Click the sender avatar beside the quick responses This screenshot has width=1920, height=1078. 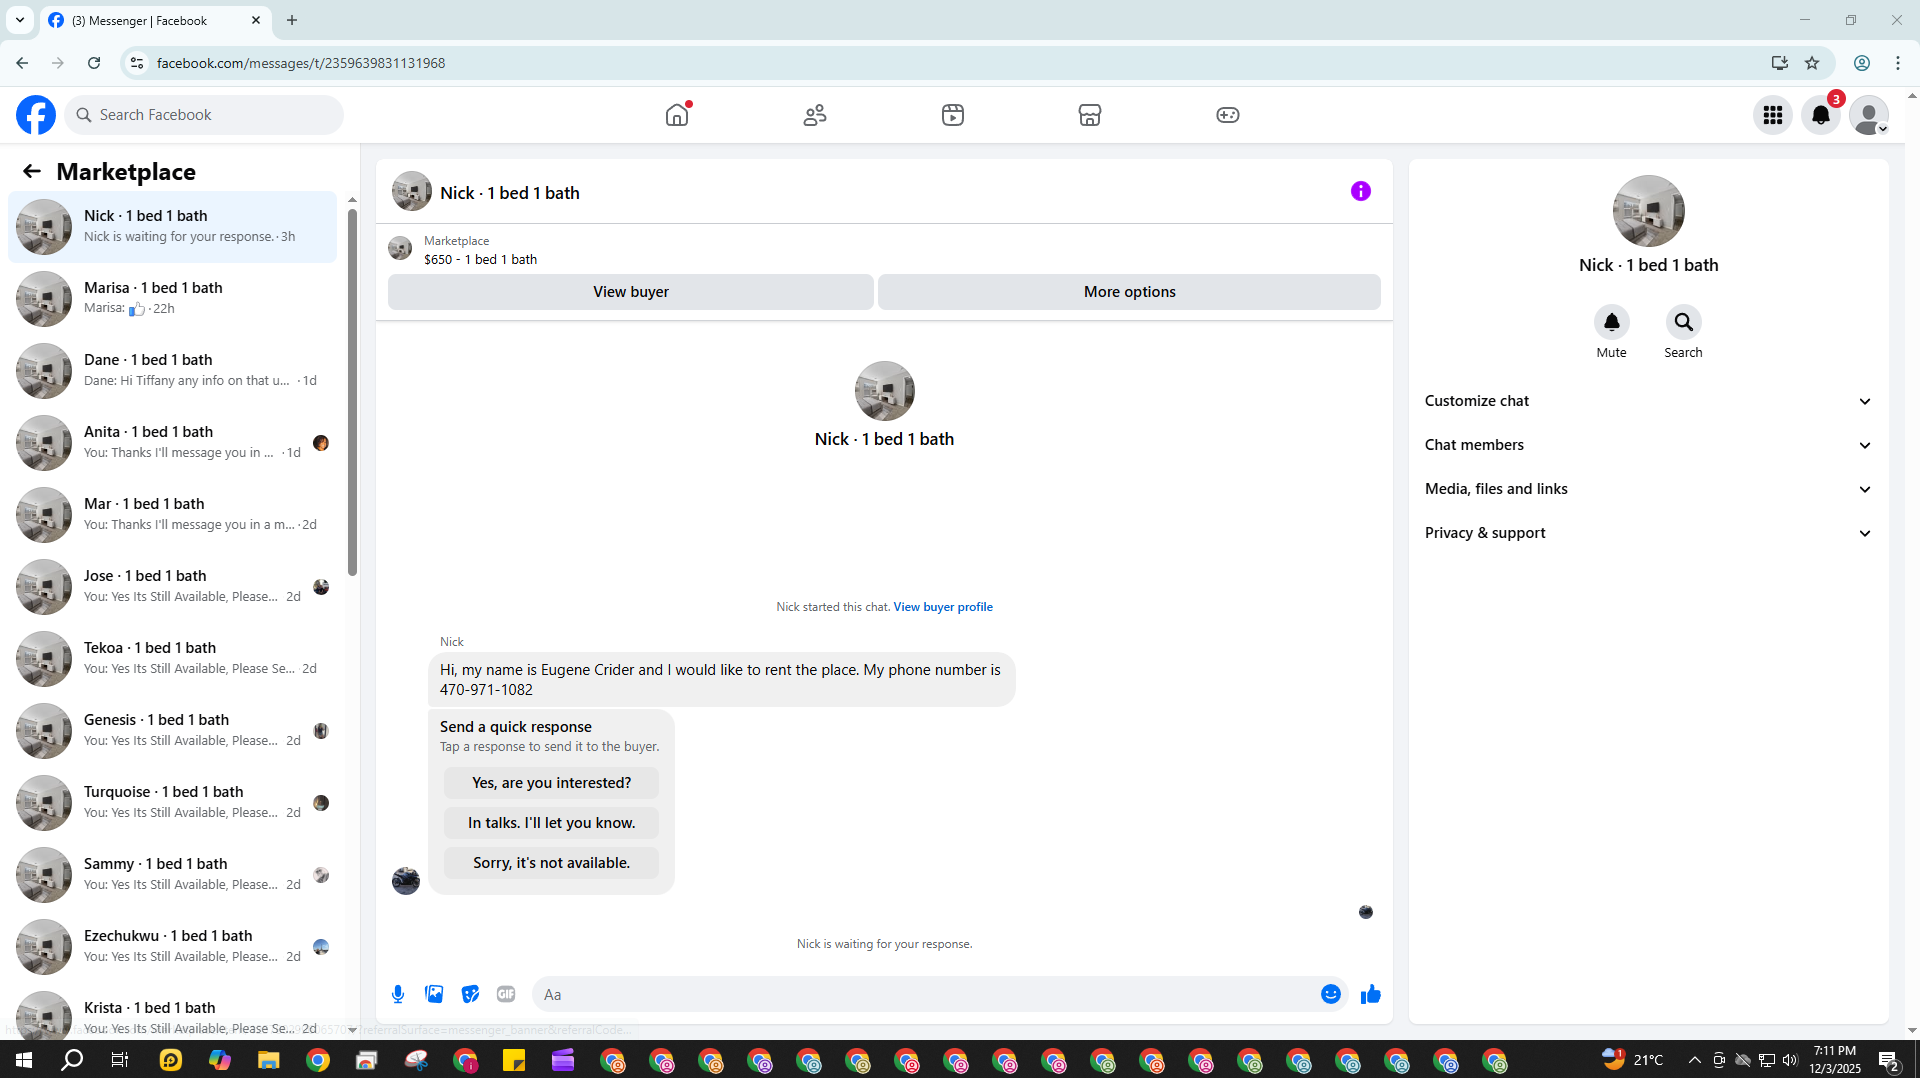click(406, 880)
